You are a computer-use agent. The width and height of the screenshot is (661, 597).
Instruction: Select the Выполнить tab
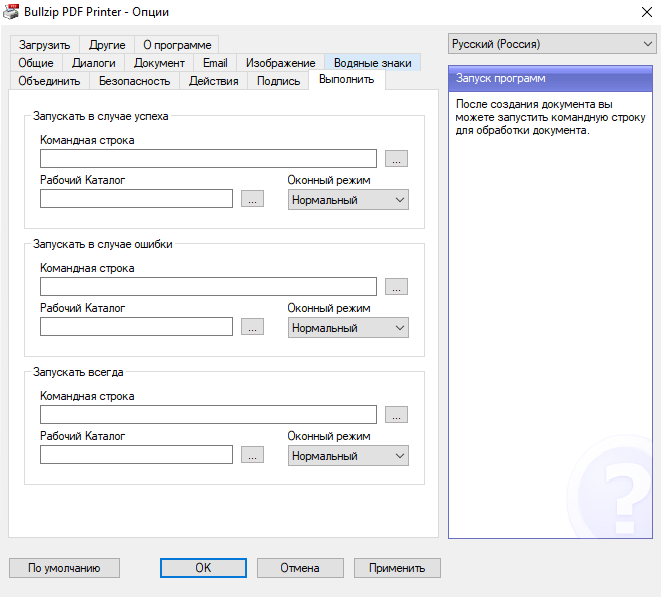click(x=347, y=80)
